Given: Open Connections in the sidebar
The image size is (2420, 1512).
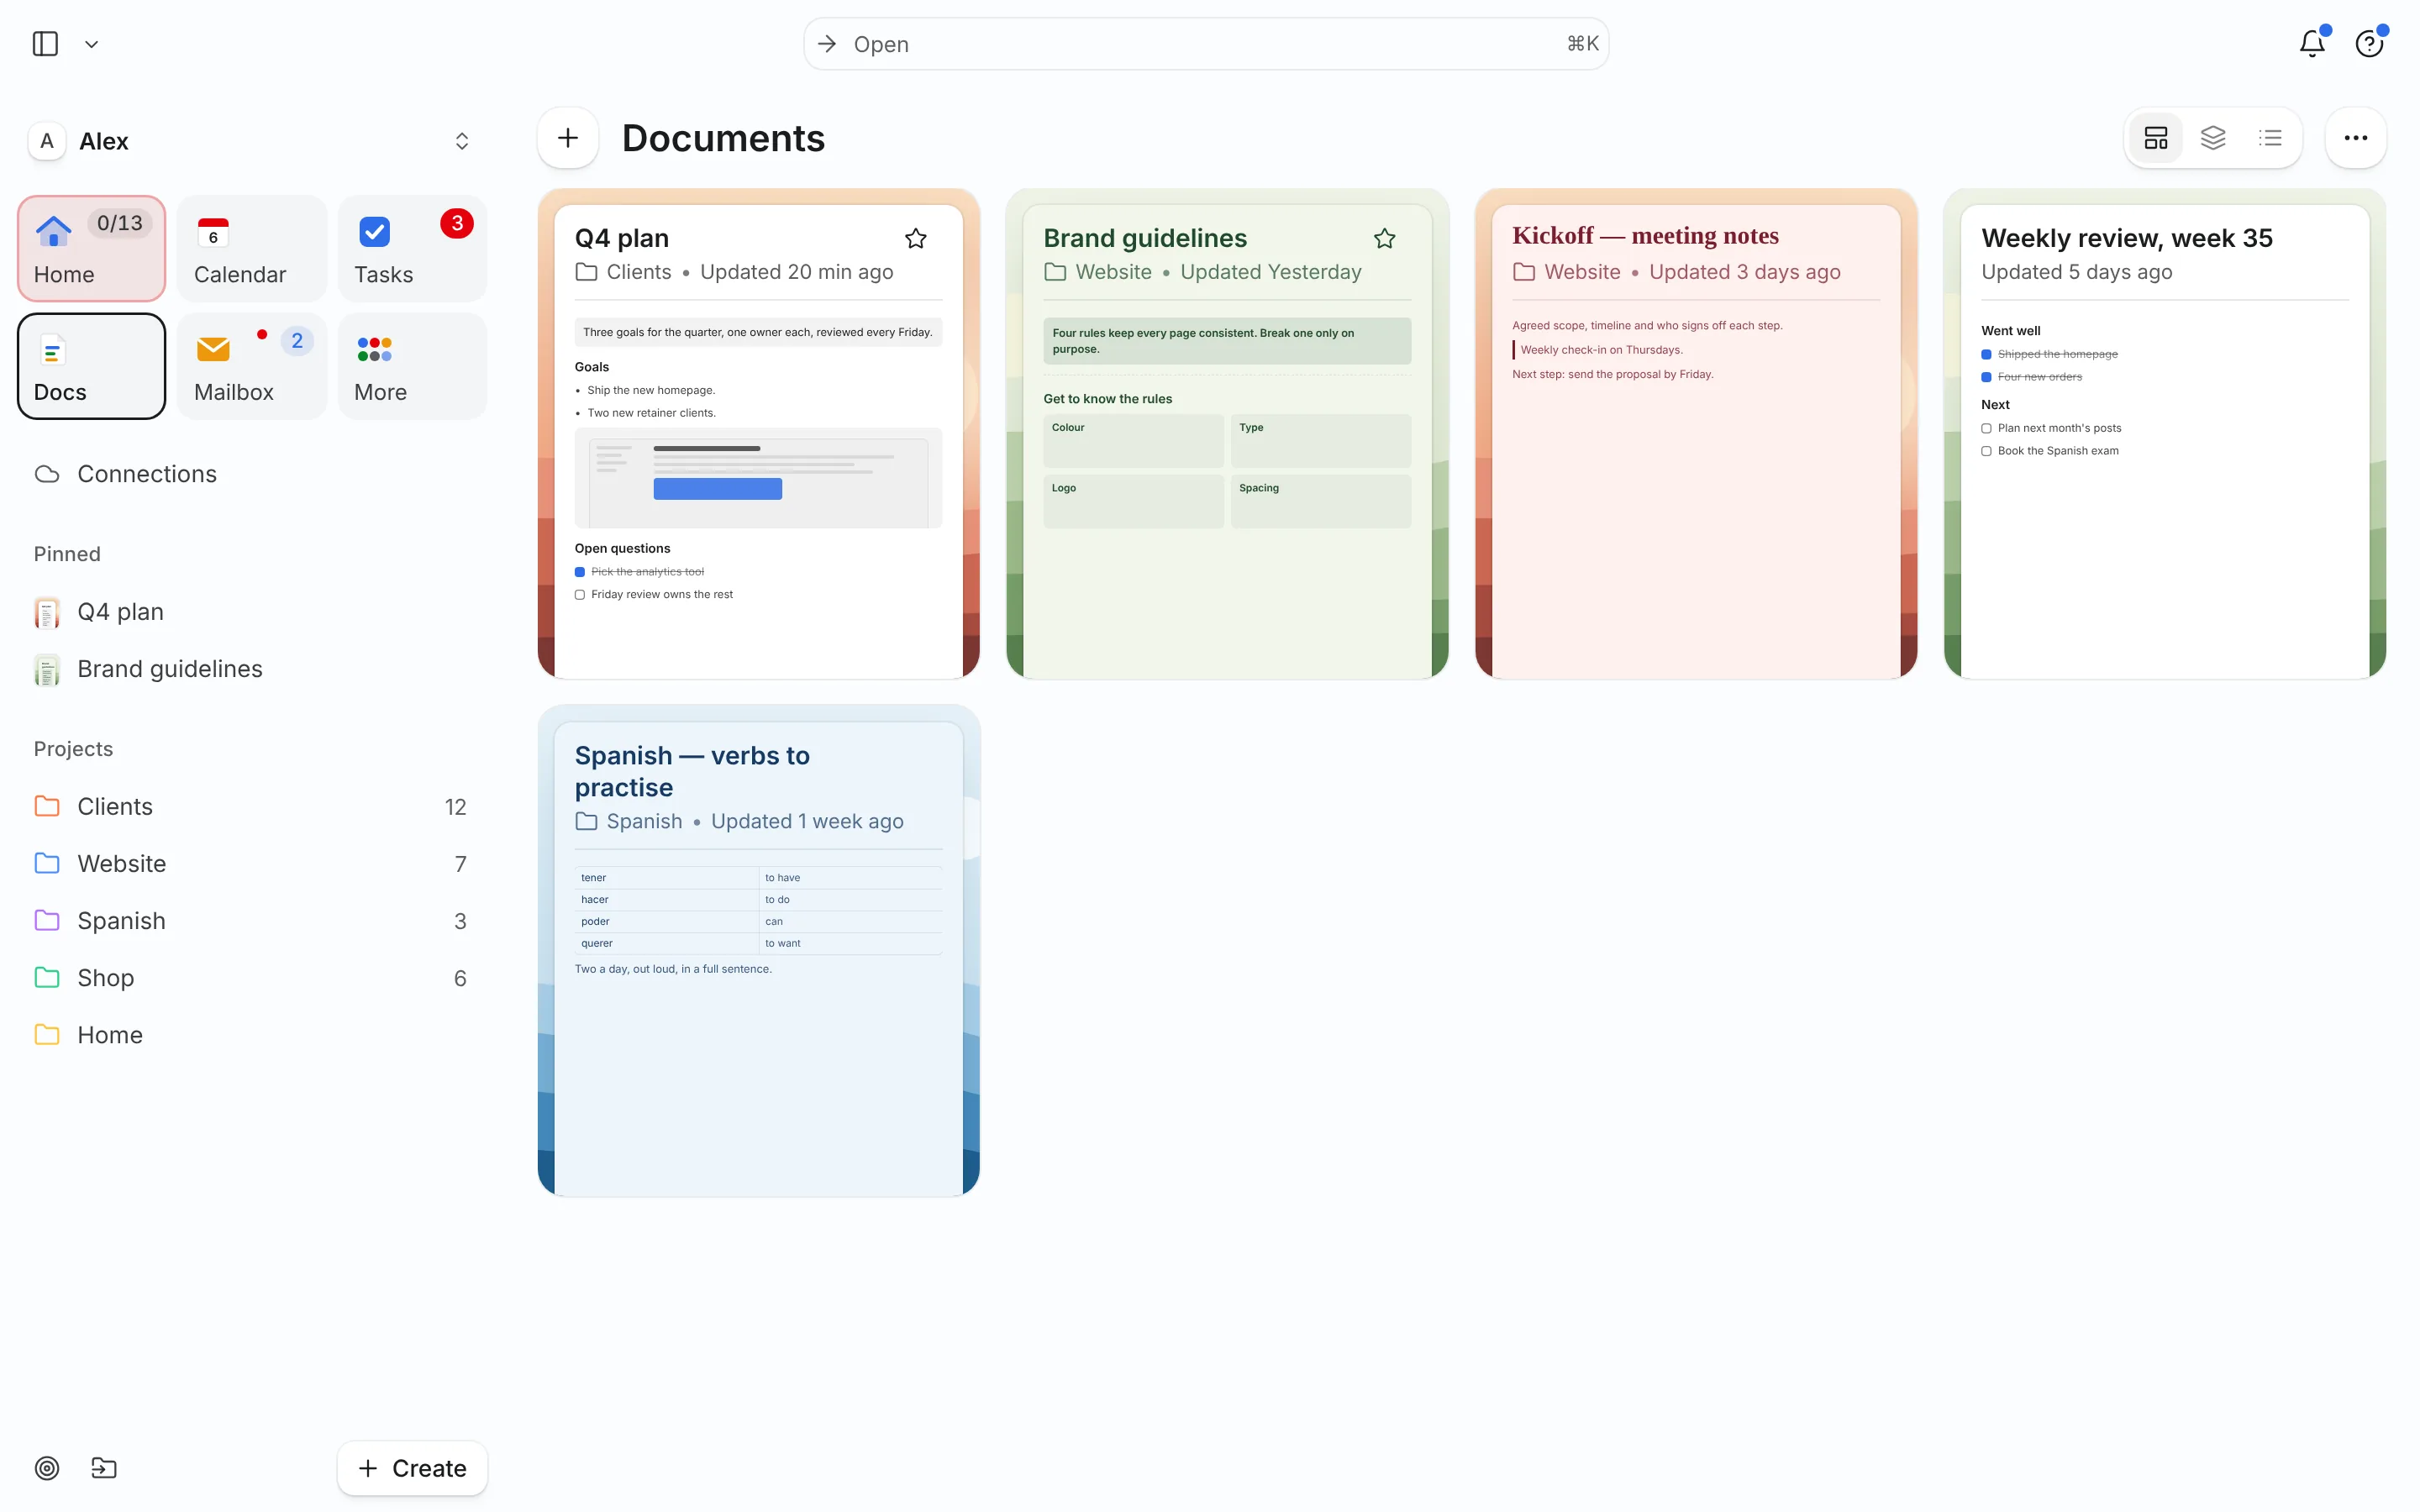Looking at the screenshot, I should click(x=251, y=474).
